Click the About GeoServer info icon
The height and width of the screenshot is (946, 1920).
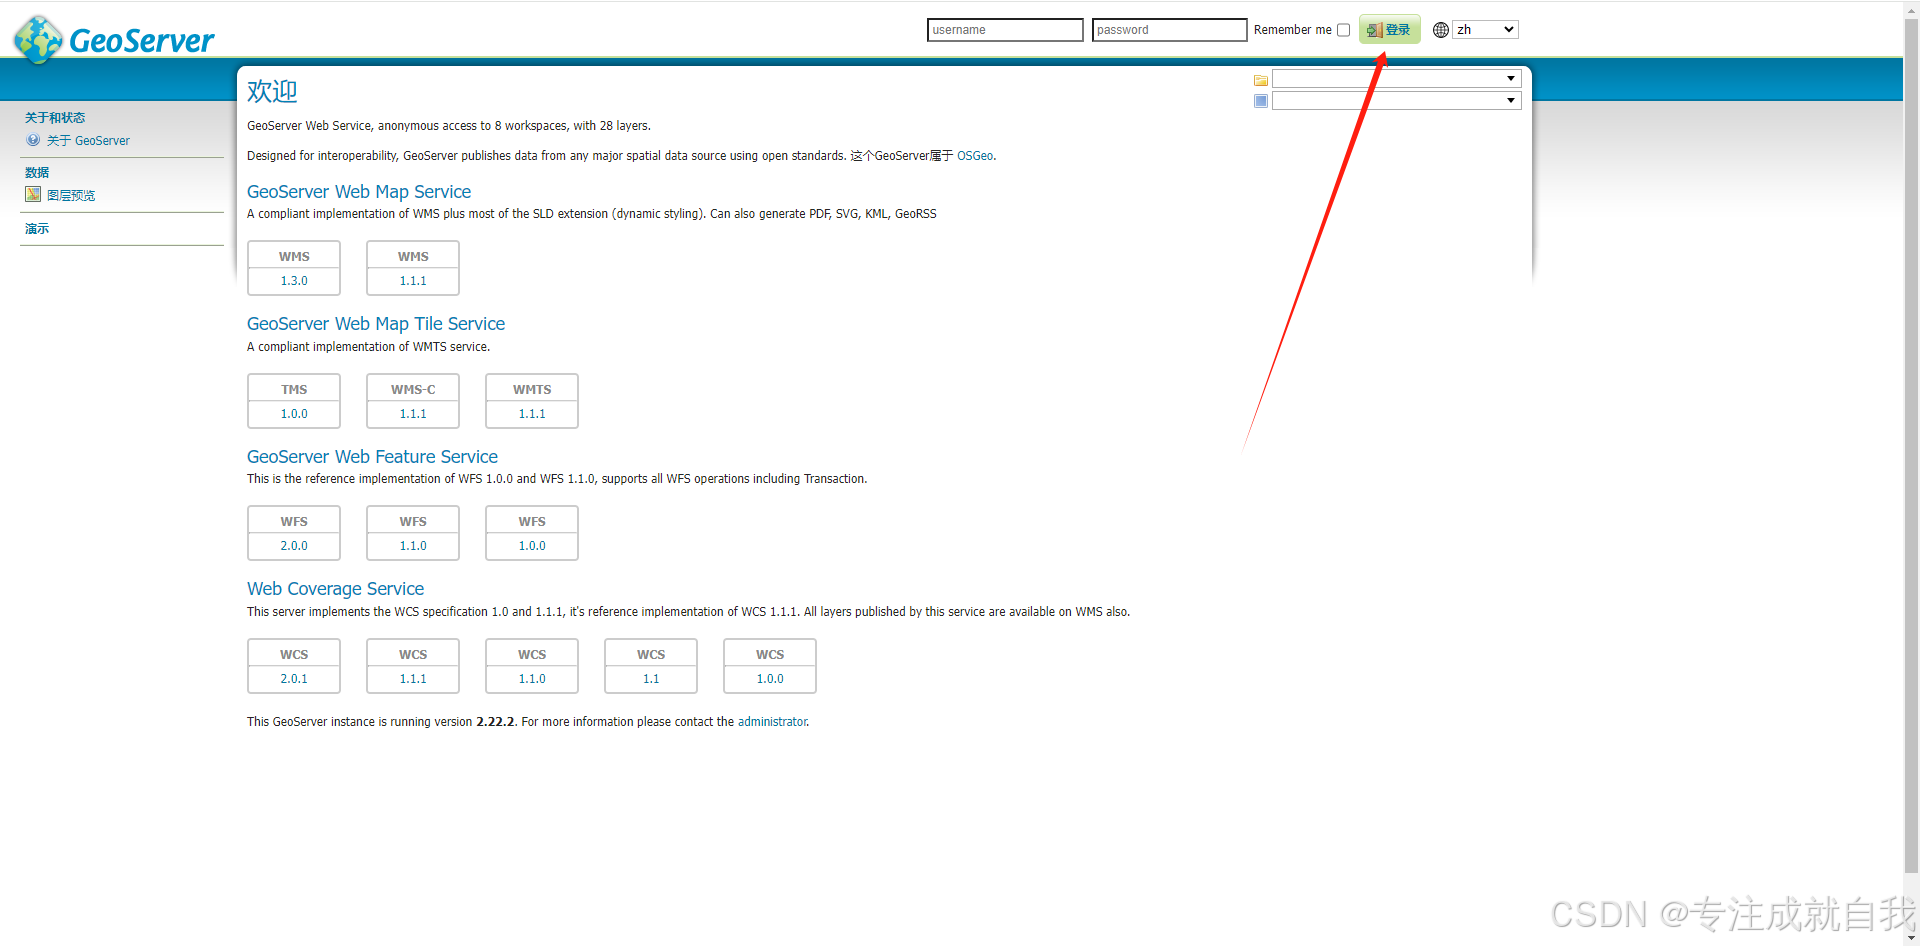33,140
